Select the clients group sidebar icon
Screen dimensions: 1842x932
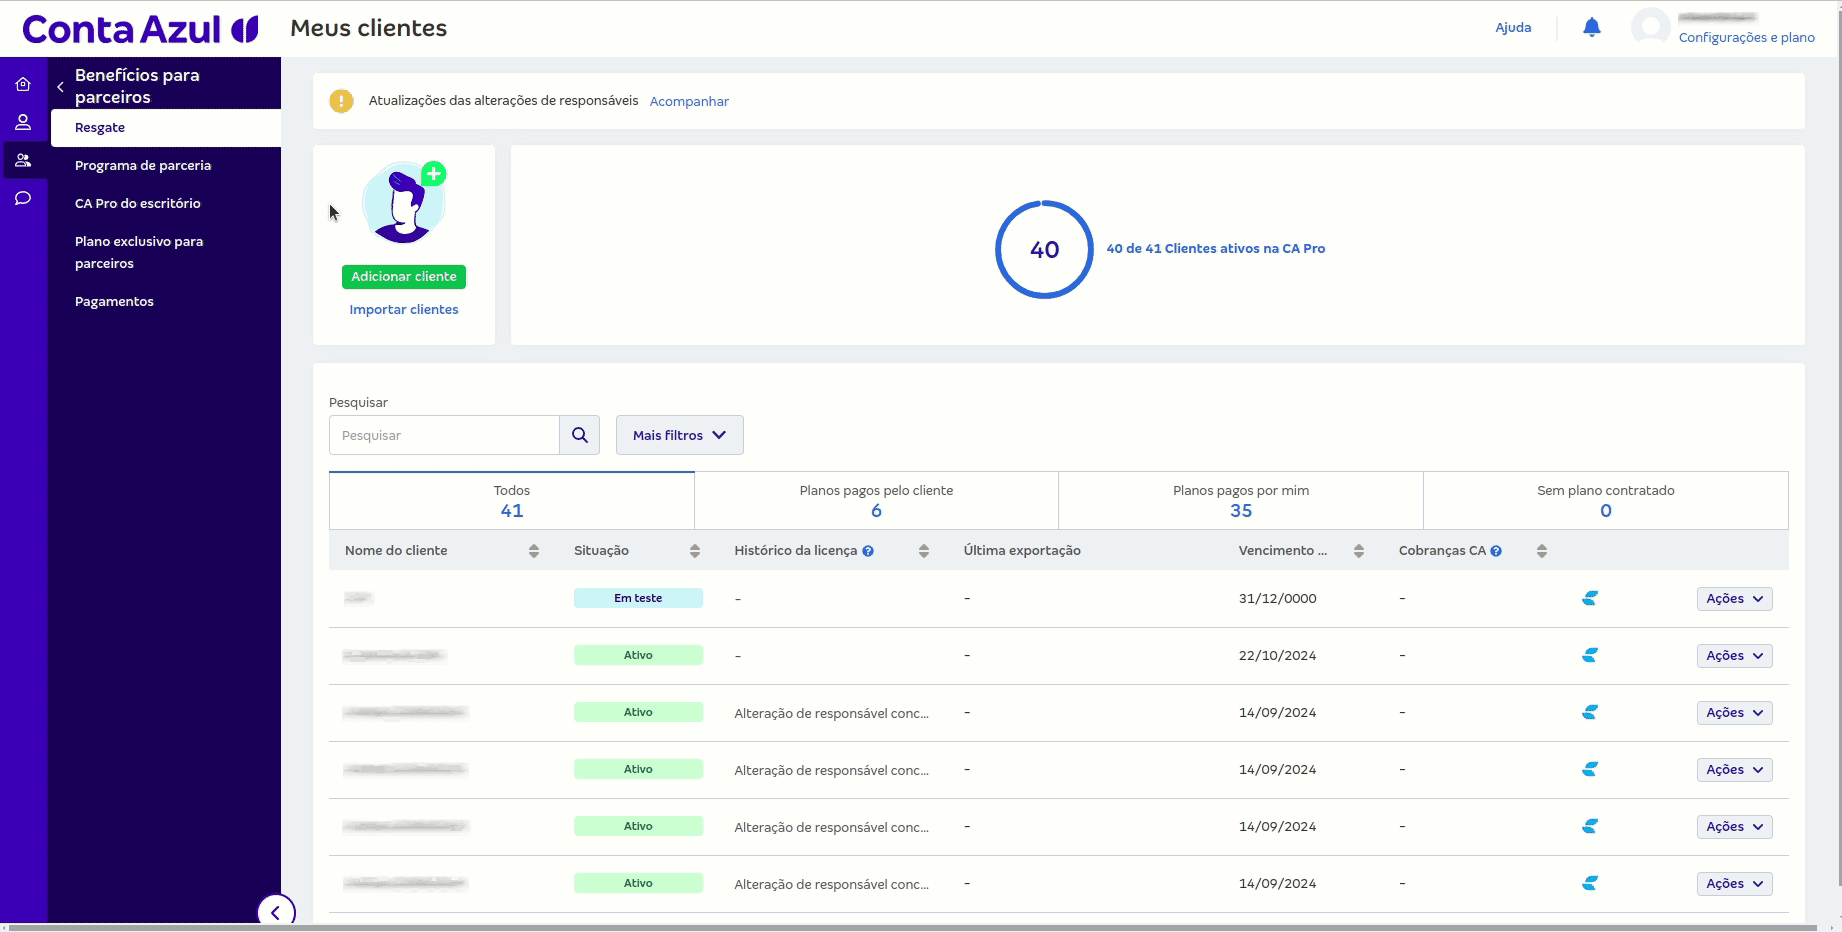23,160
